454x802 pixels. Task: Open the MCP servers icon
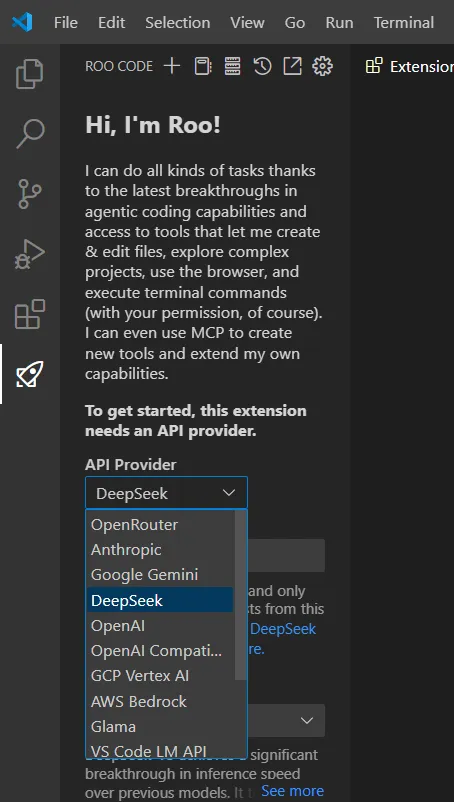click(x=232, y=66)
